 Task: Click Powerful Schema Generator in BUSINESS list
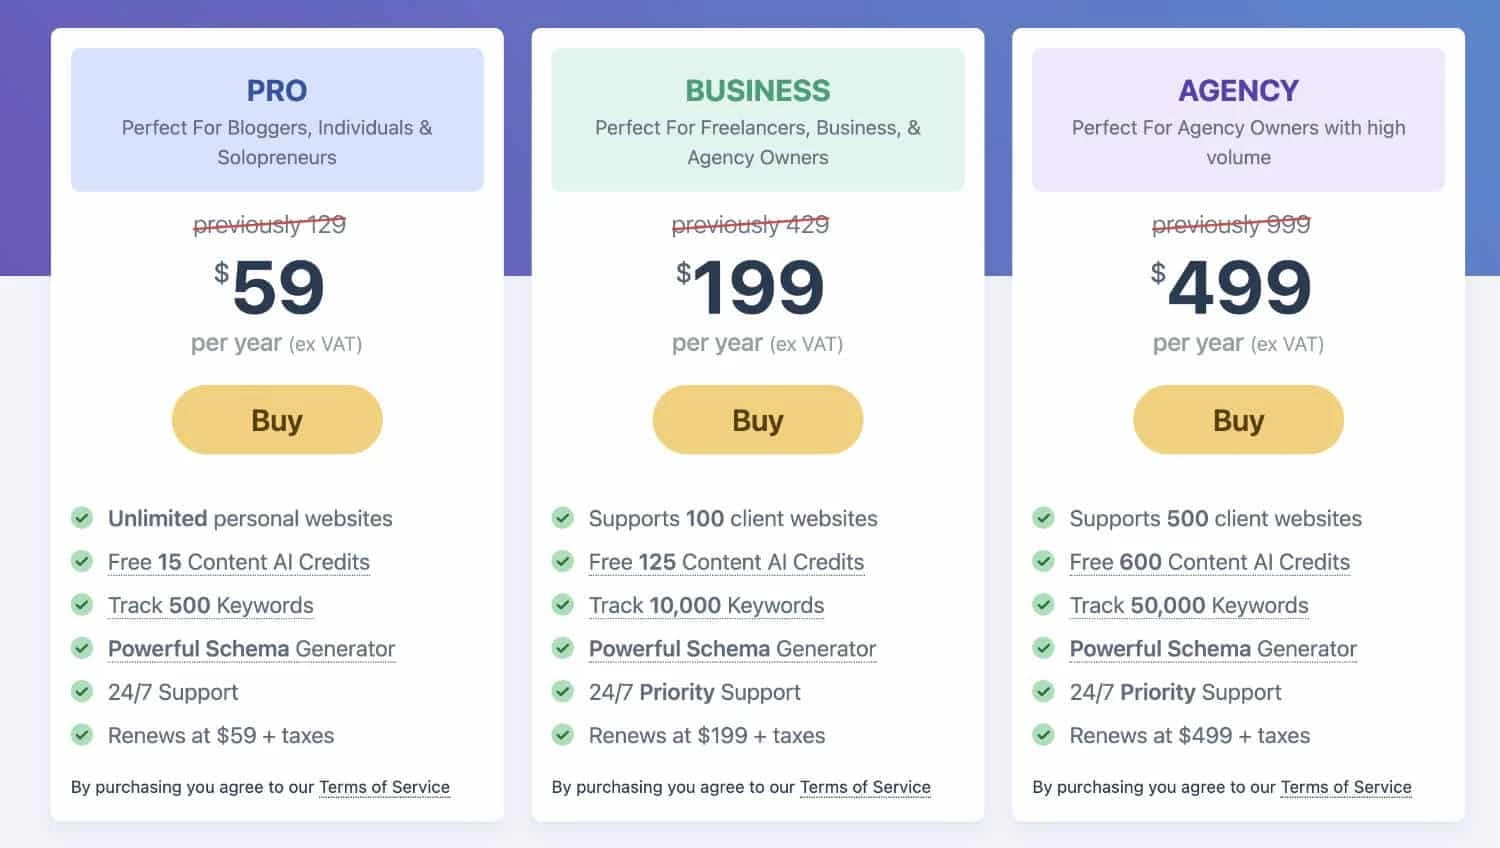732,649
